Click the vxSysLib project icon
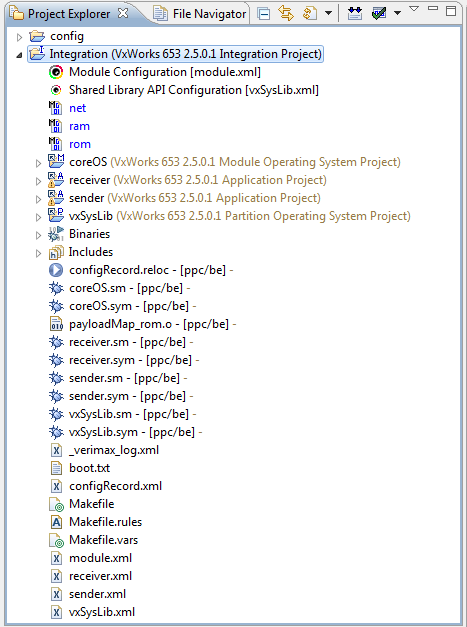Viewport: 467px width, 627px height. click(56, 216)
